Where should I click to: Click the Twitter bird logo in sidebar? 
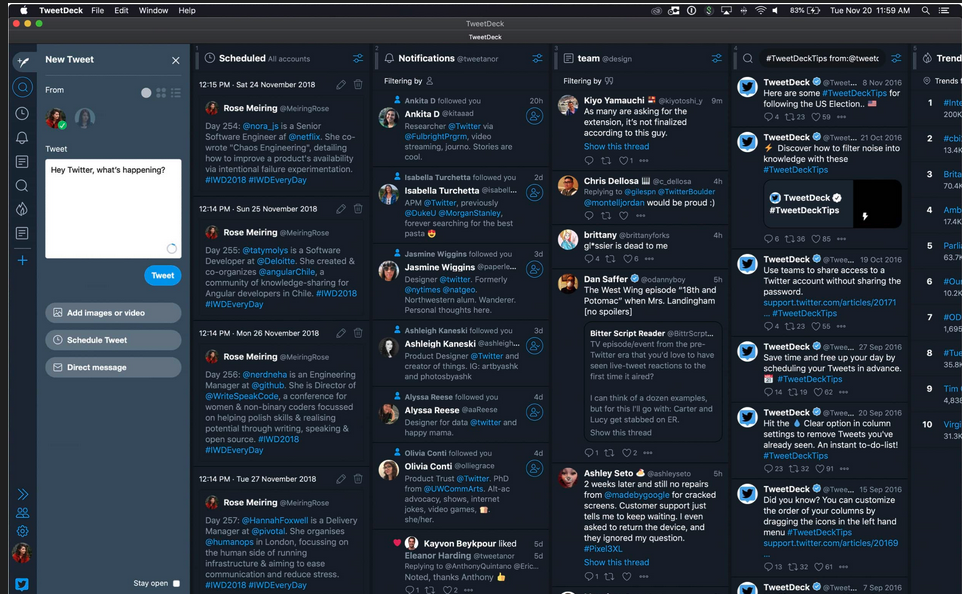click(22, 584)
